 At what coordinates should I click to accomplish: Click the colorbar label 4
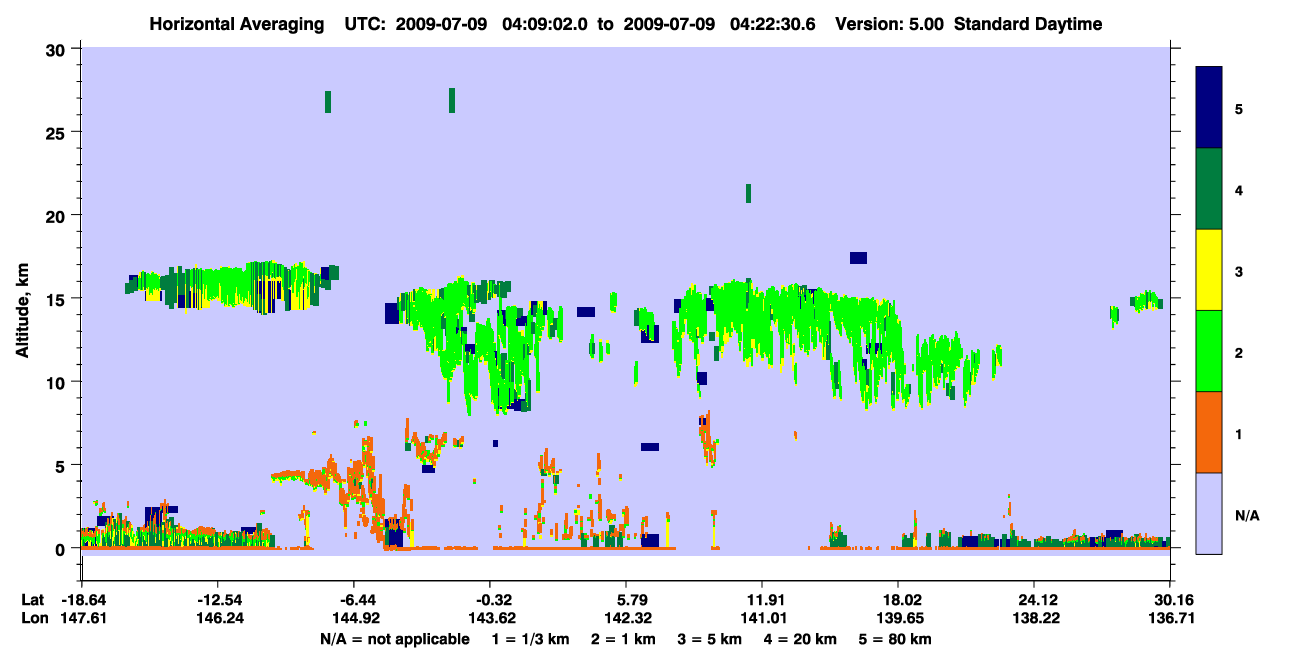[x=1238, y=189]
